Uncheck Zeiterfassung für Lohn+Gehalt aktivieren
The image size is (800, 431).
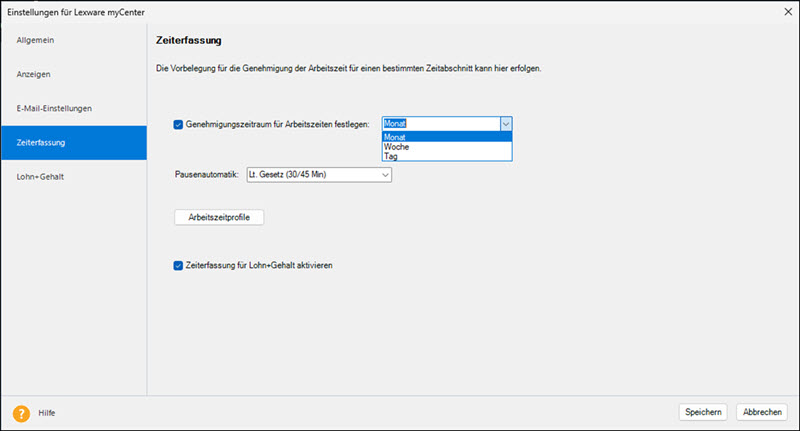[x=178, y=266]
